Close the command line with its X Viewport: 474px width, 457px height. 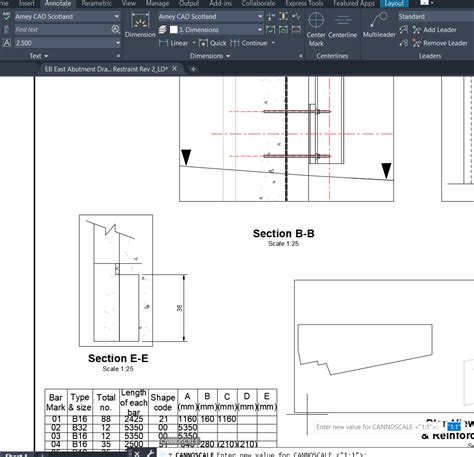click(x=137, y=453)
